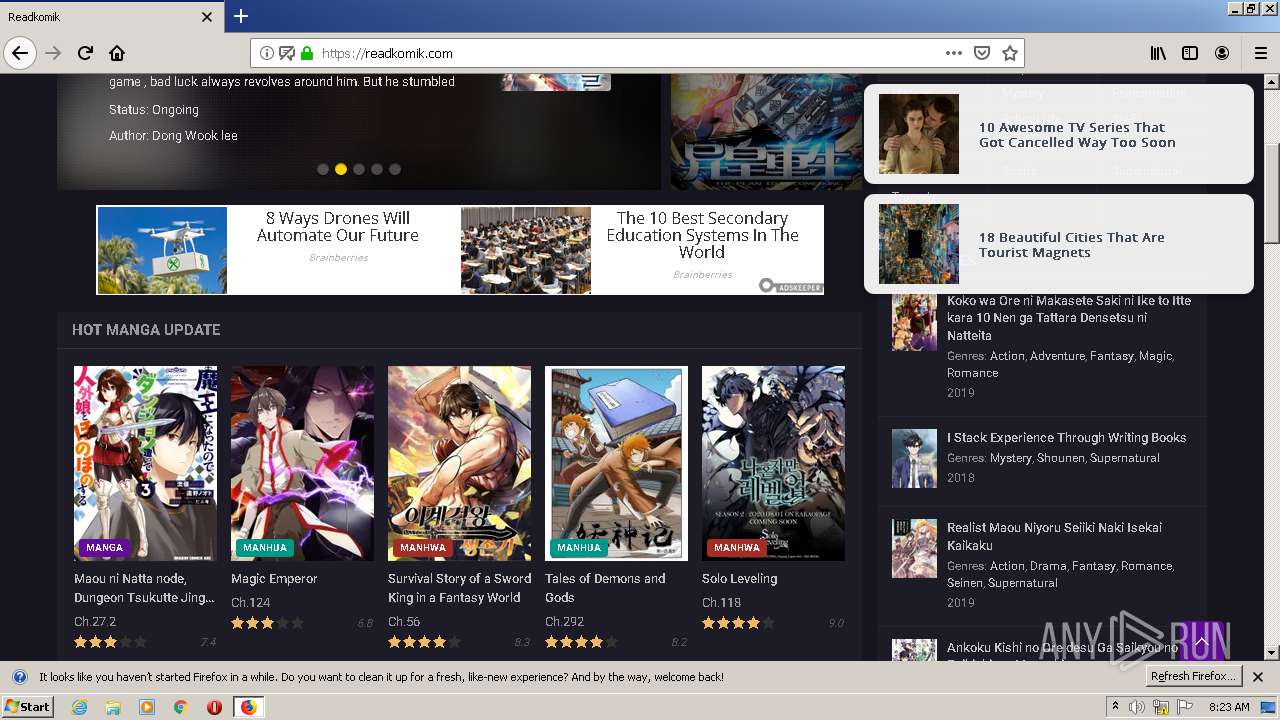
Task: Open 10 Awesome TV Series popup ad
Action: 1058,134
